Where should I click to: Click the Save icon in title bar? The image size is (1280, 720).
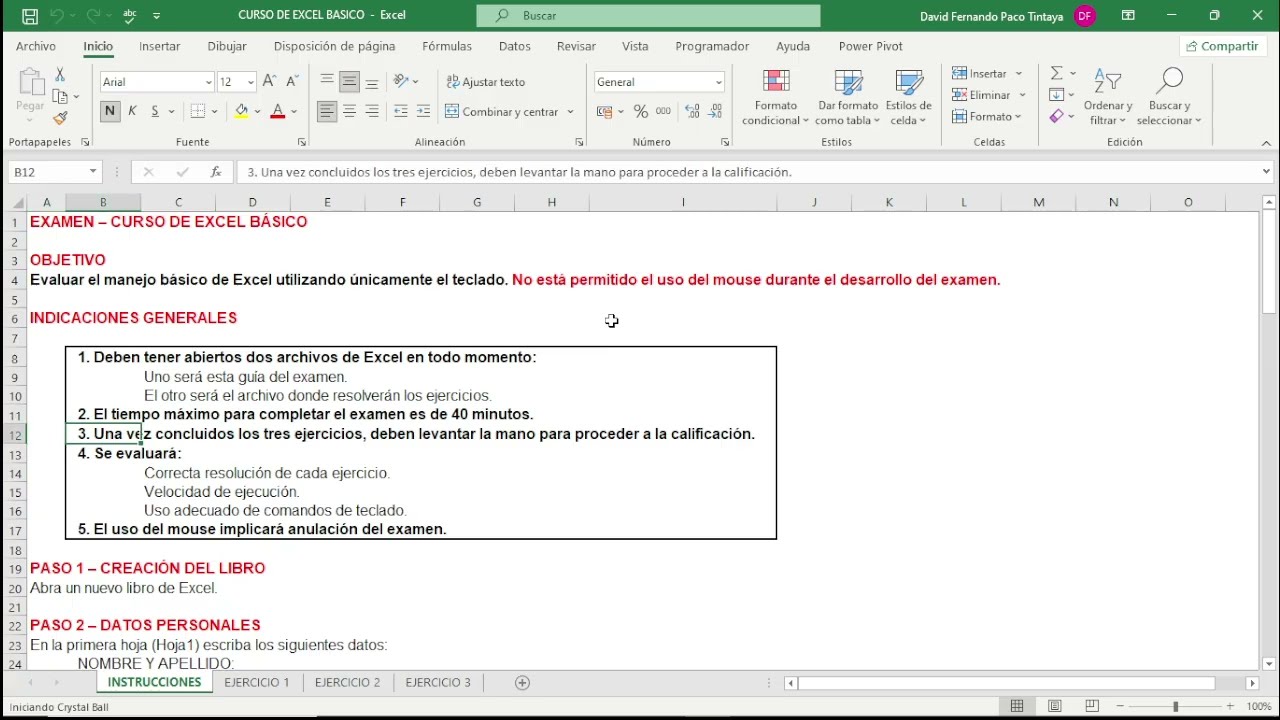tap(30, 16)
